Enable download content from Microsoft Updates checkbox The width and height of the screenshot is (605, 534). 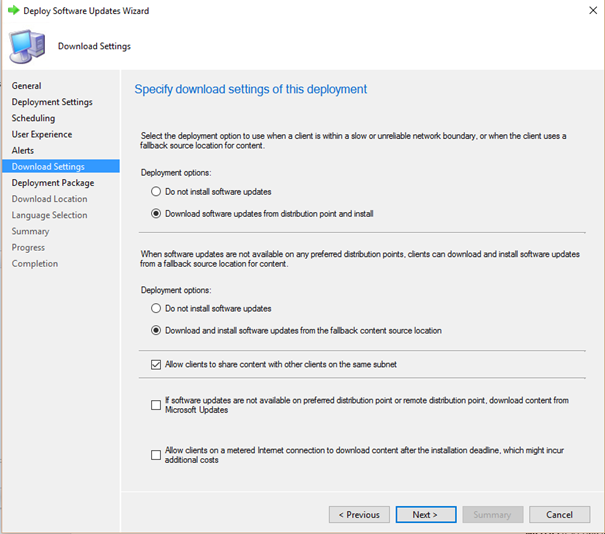coord(156,405)
